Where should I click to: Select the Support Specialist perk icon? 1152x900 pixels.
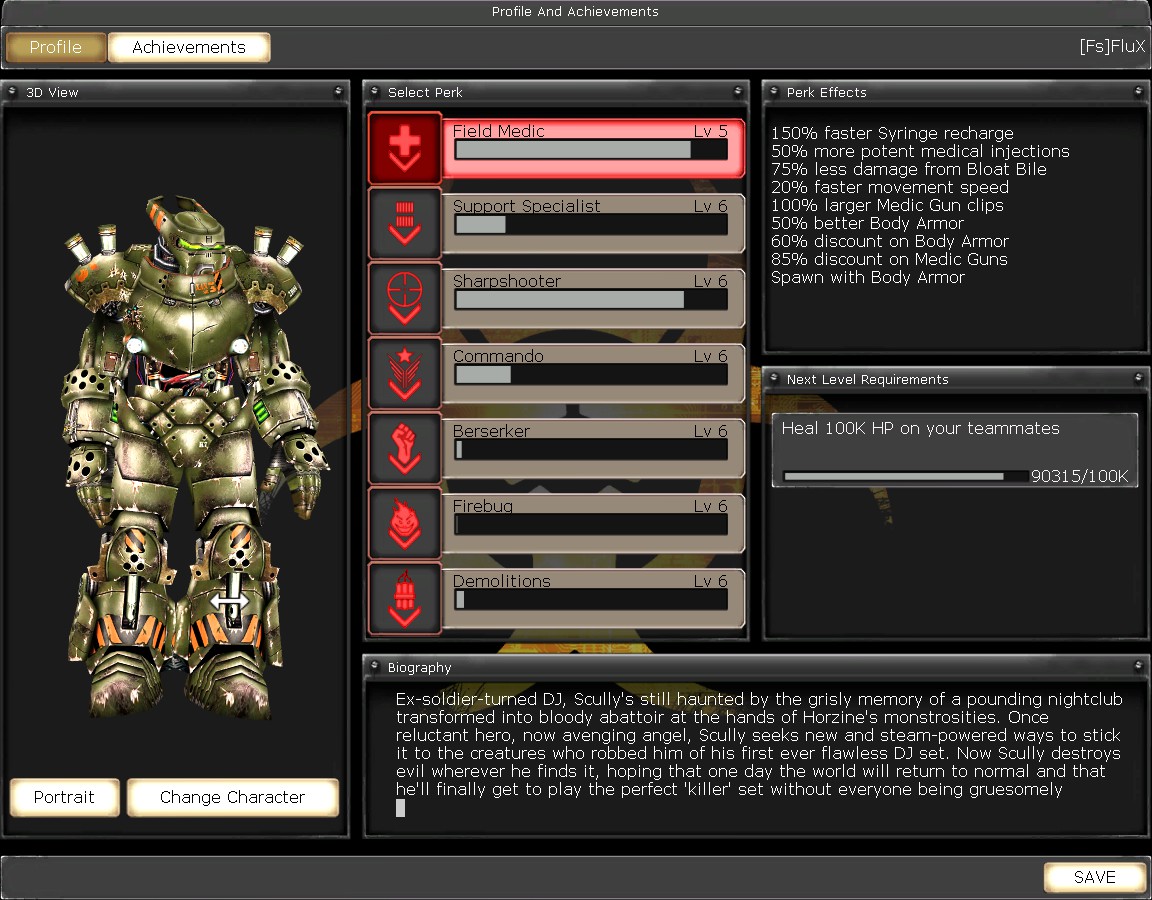pyautogui.click(x=405, y=223)
